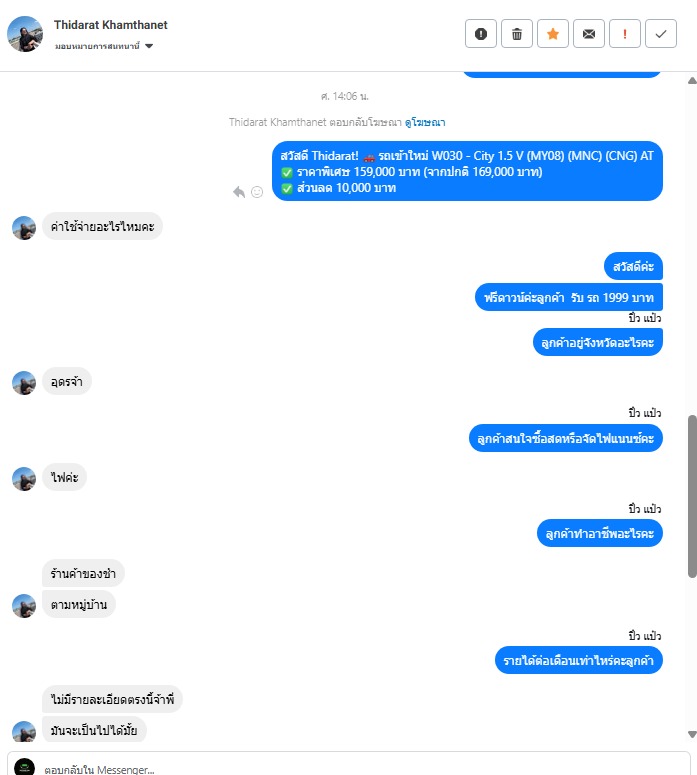Image resolution: width=697 pixels, height=775 pixels.
Task: Open the view ad link
Action: click(x=425, y=122)
